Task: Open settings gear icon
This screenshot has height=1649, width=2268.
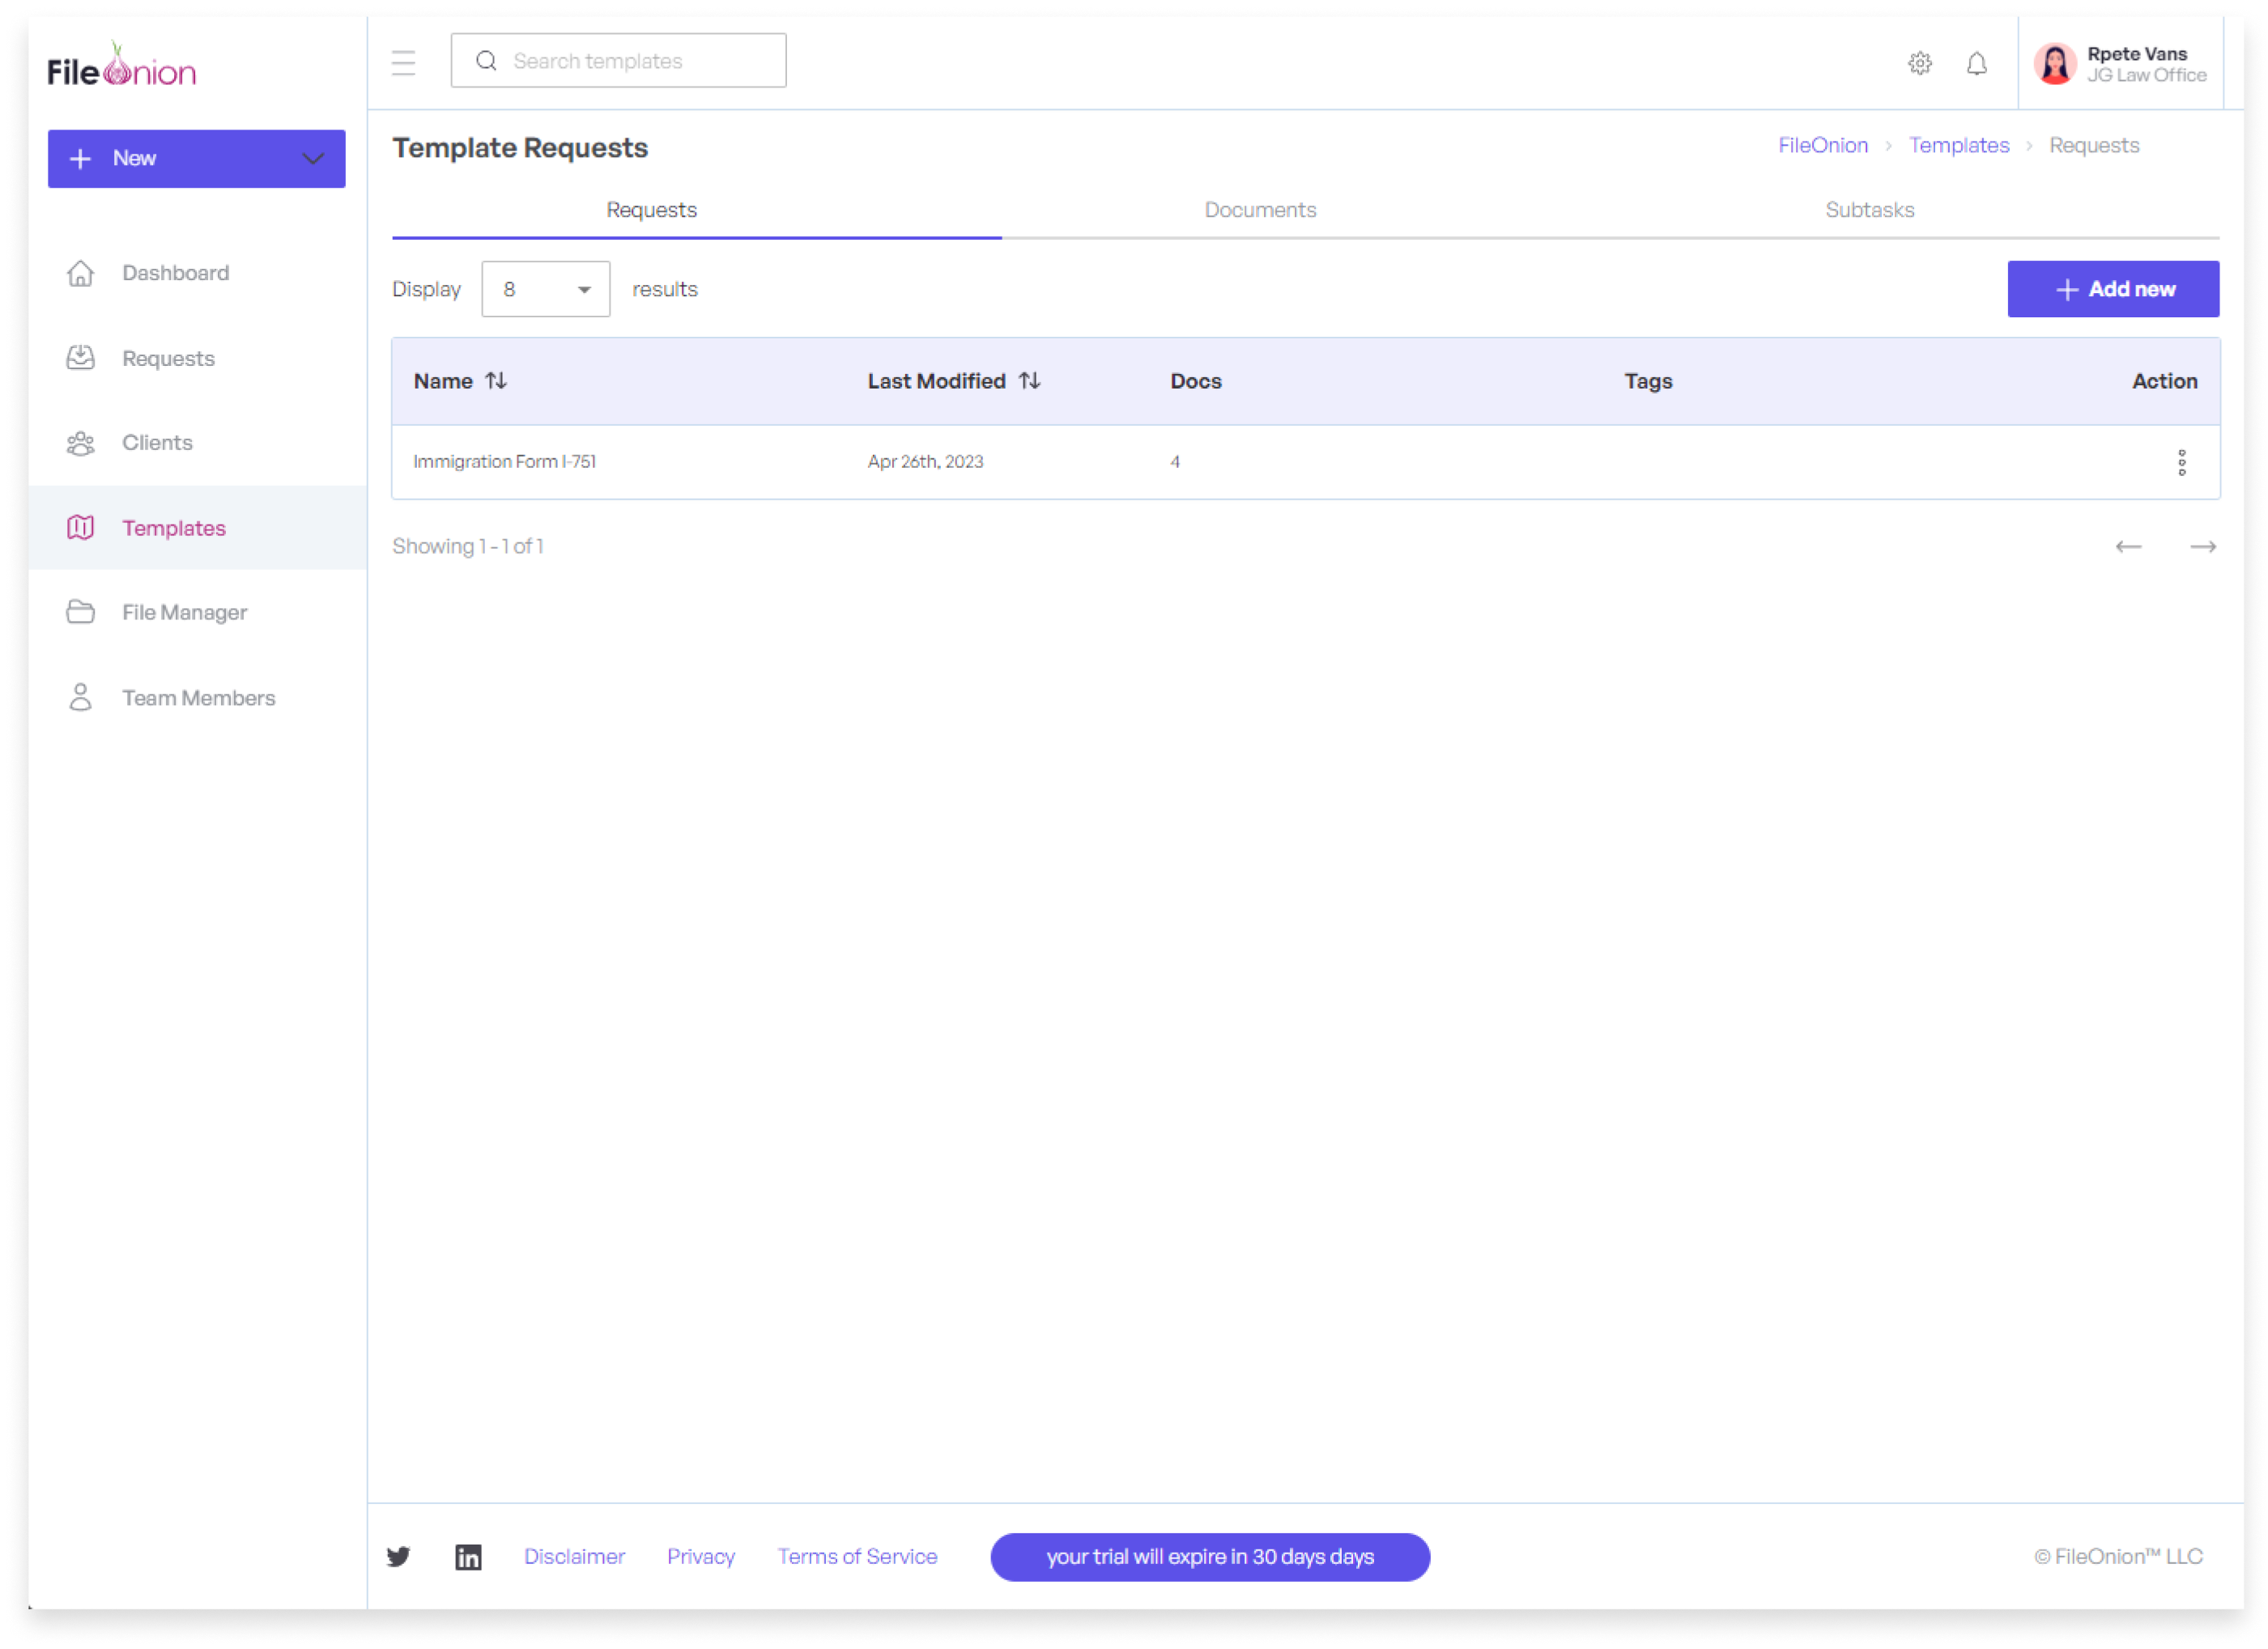Action: coord(1919,64)
